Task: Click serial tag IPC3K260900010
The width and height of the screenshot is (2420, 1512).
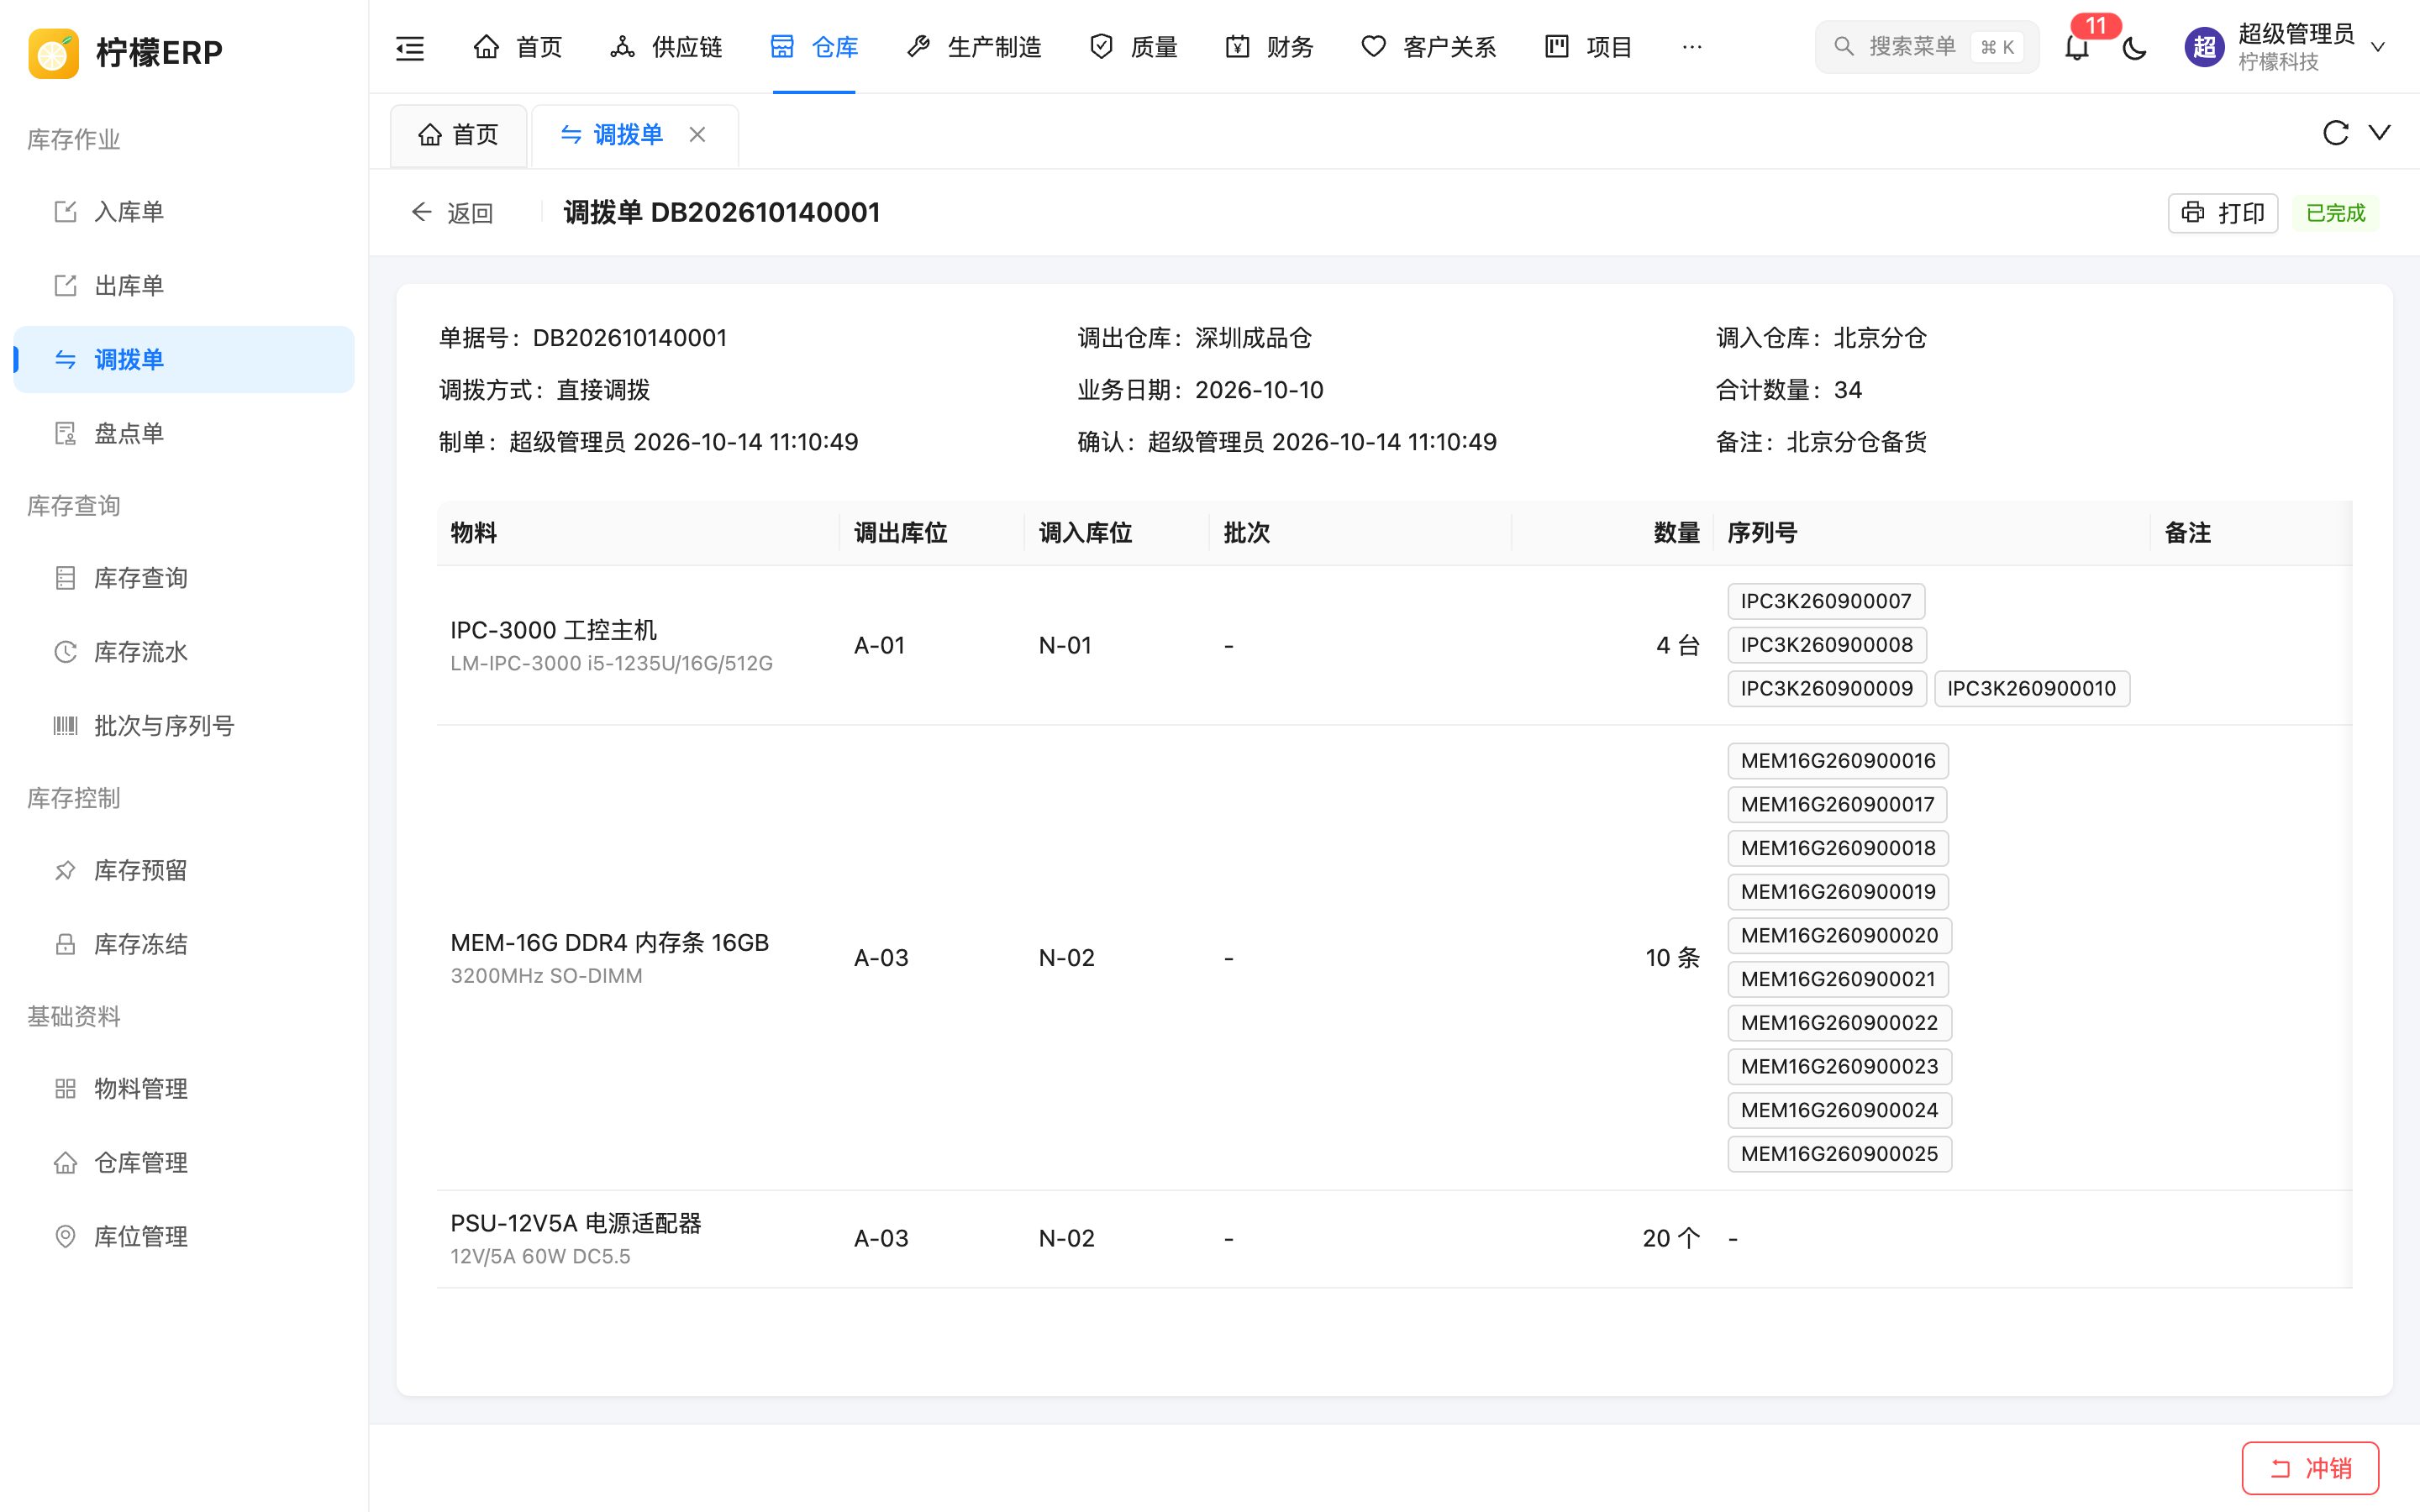Action: pyautogui.click(x=2031, y=689)
